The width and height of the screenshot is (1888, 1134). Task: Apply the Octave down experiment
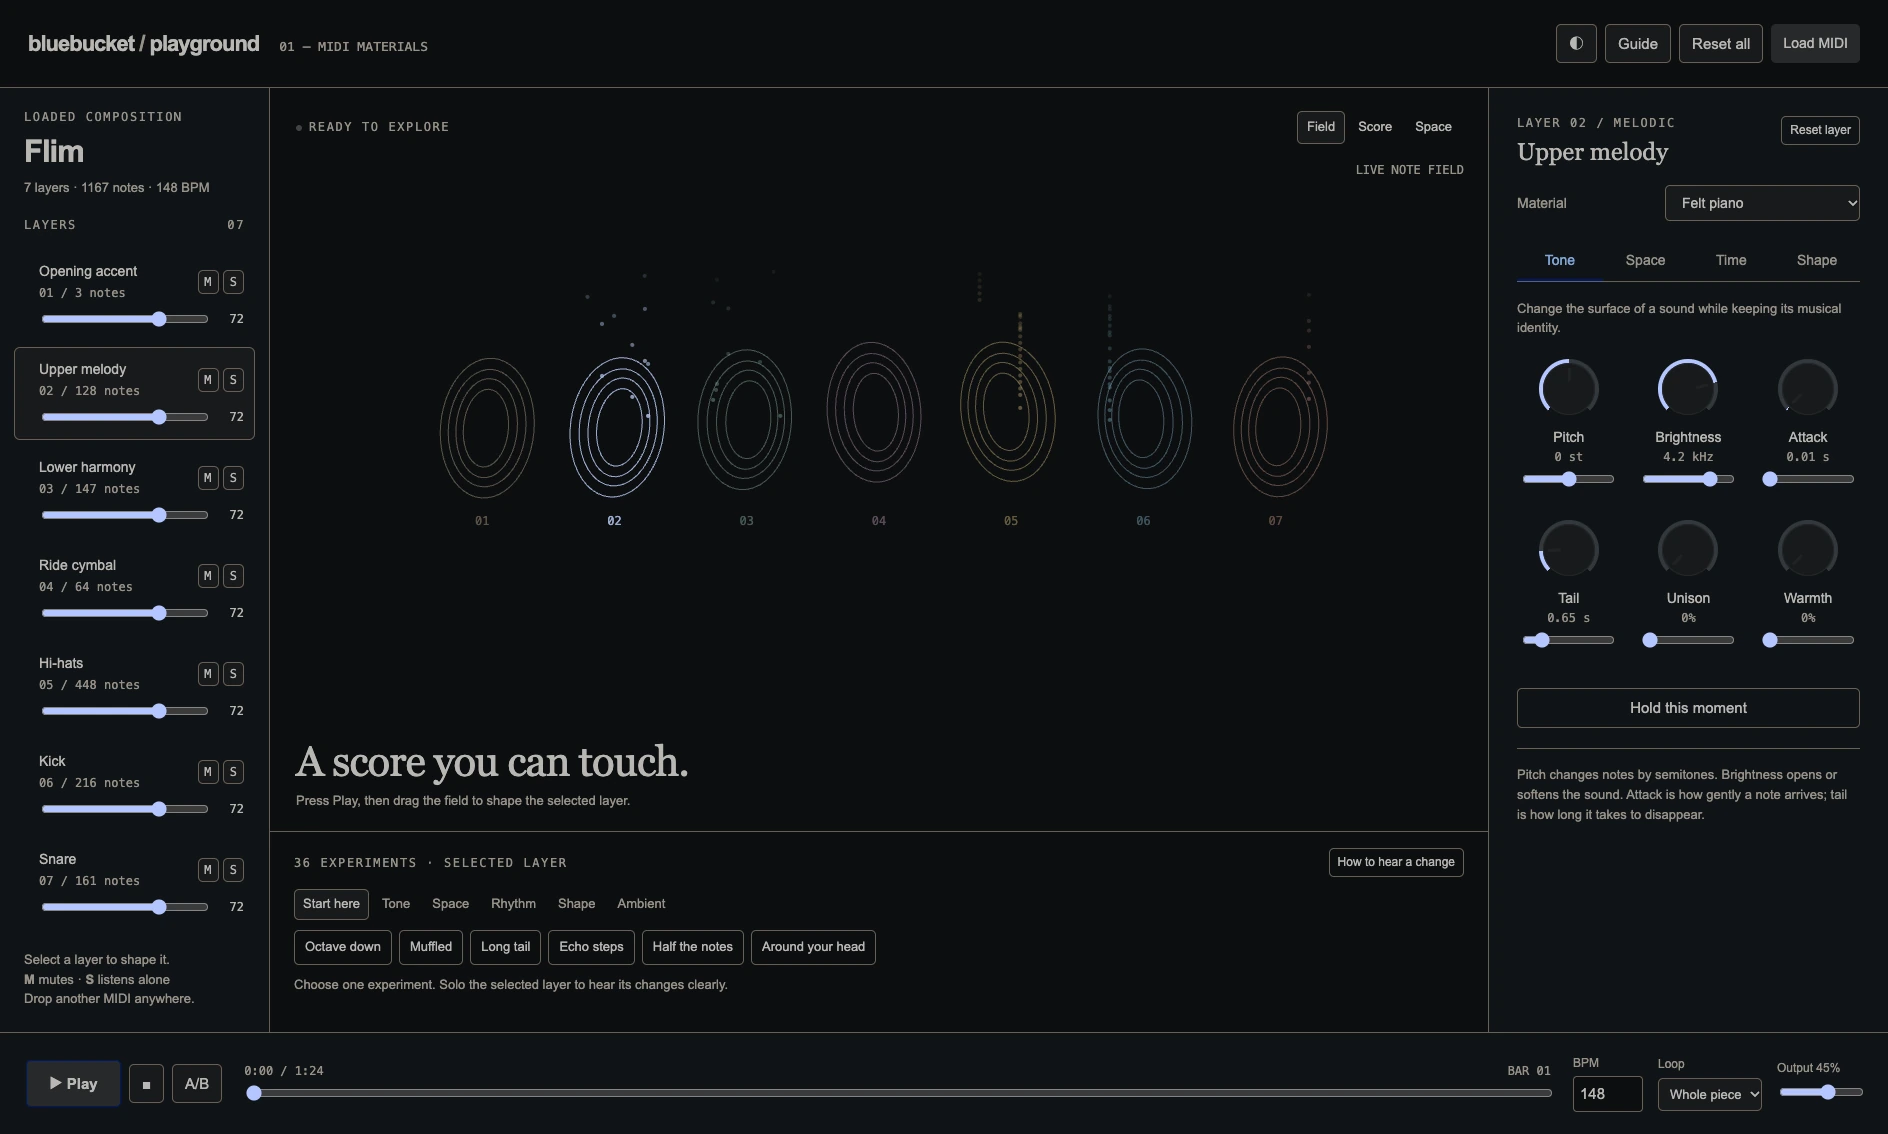[343, 947]
